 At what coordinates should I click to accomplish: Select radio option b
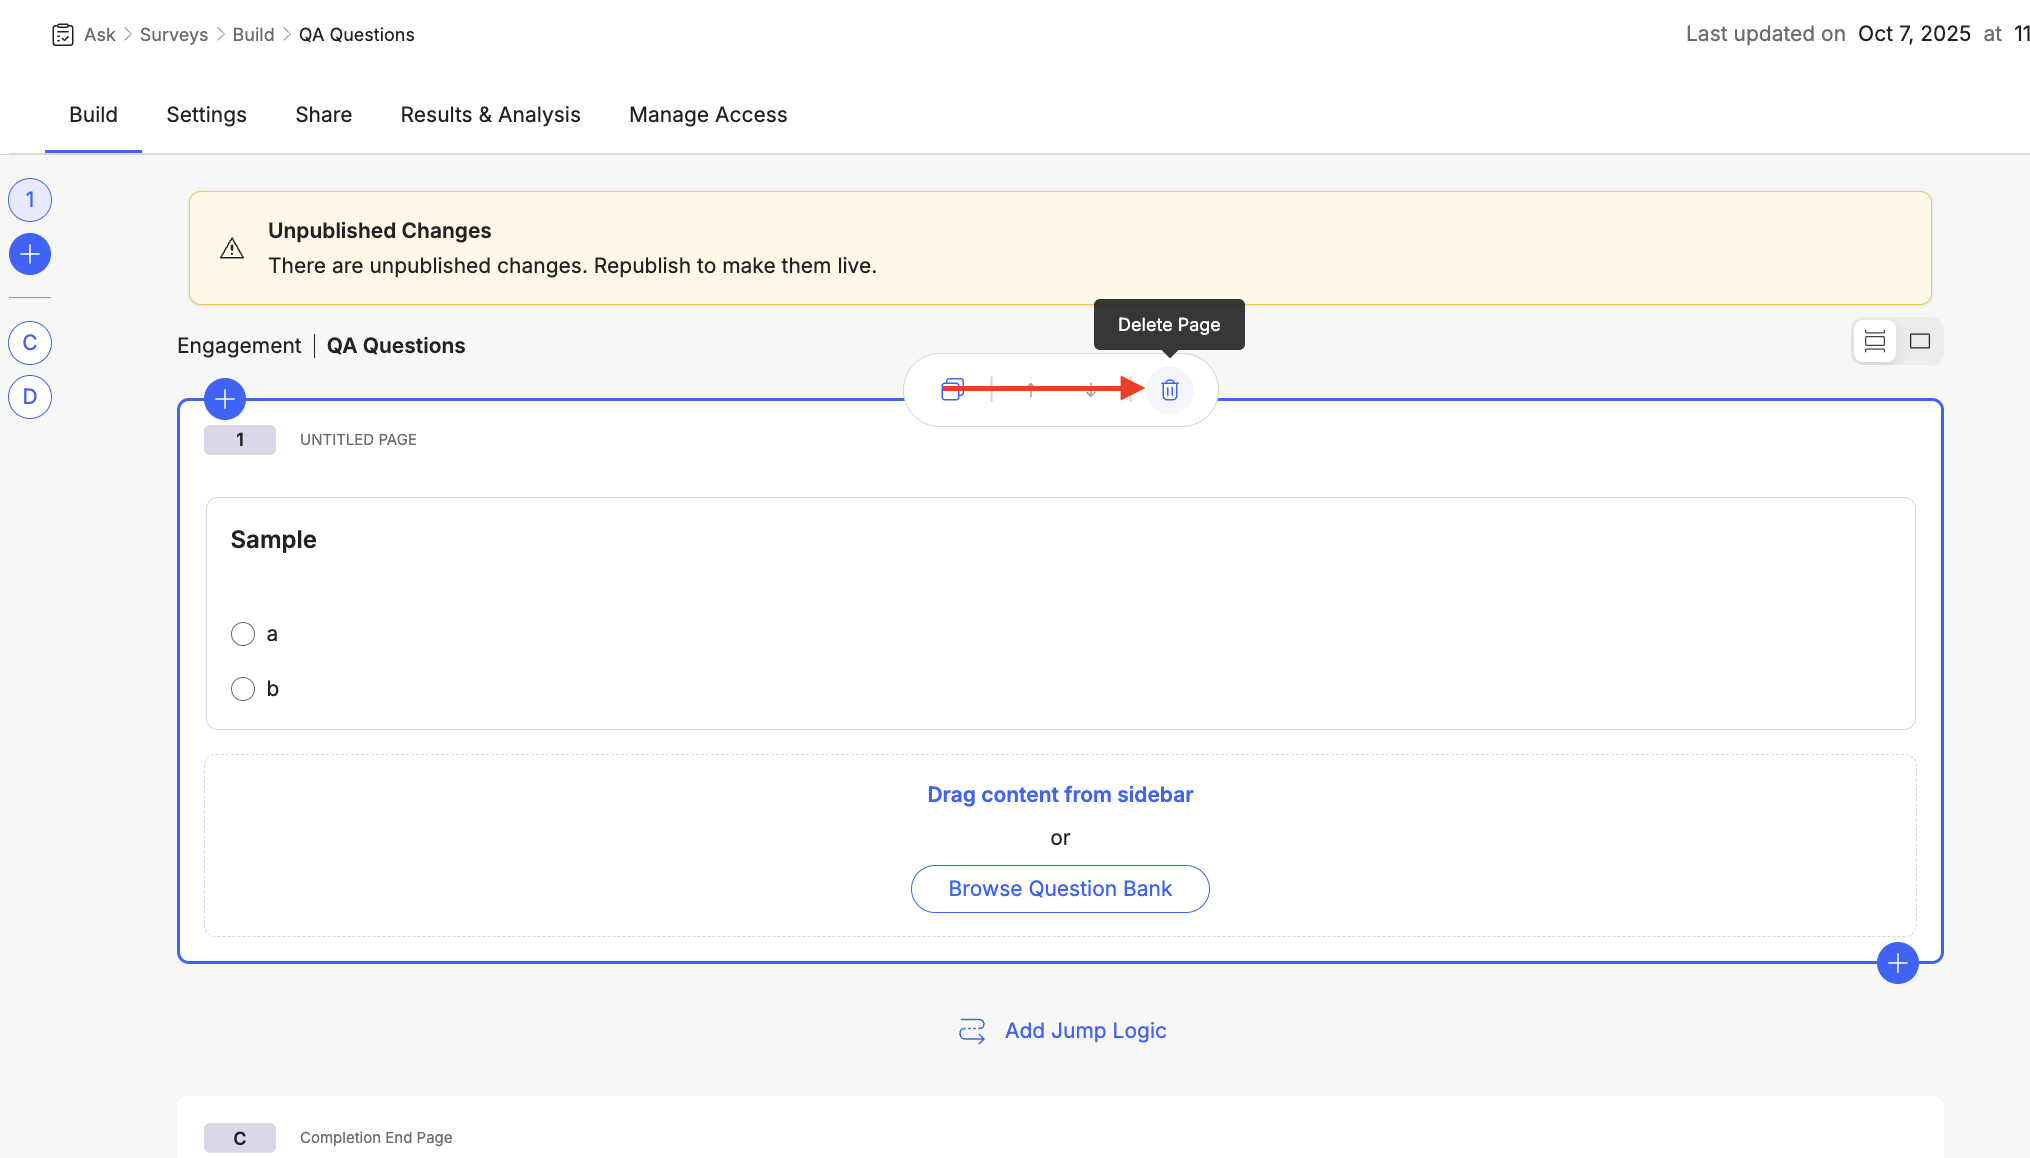(243, 689)
